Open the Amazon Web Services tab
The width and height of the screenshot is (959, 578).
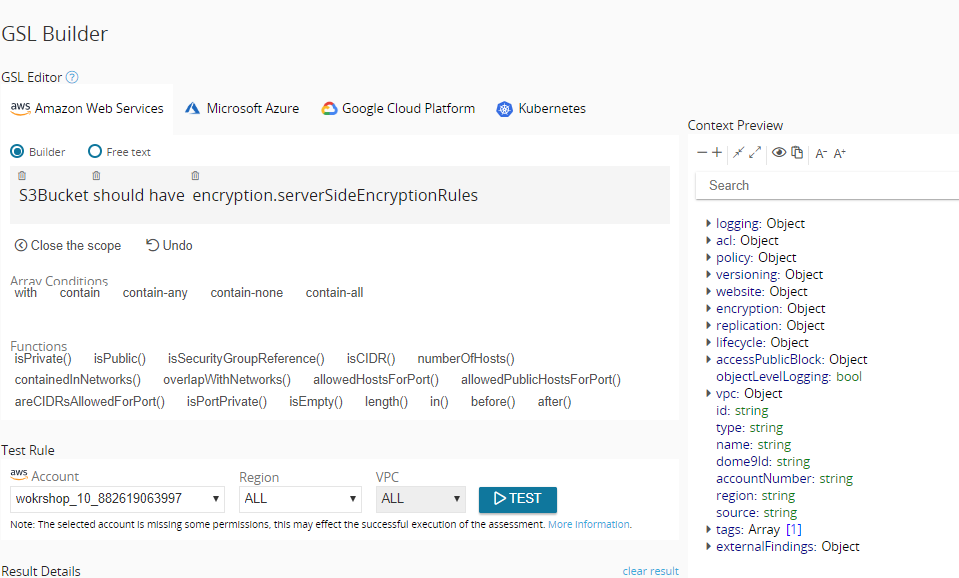pyautogui.click(x=87, y=109)
